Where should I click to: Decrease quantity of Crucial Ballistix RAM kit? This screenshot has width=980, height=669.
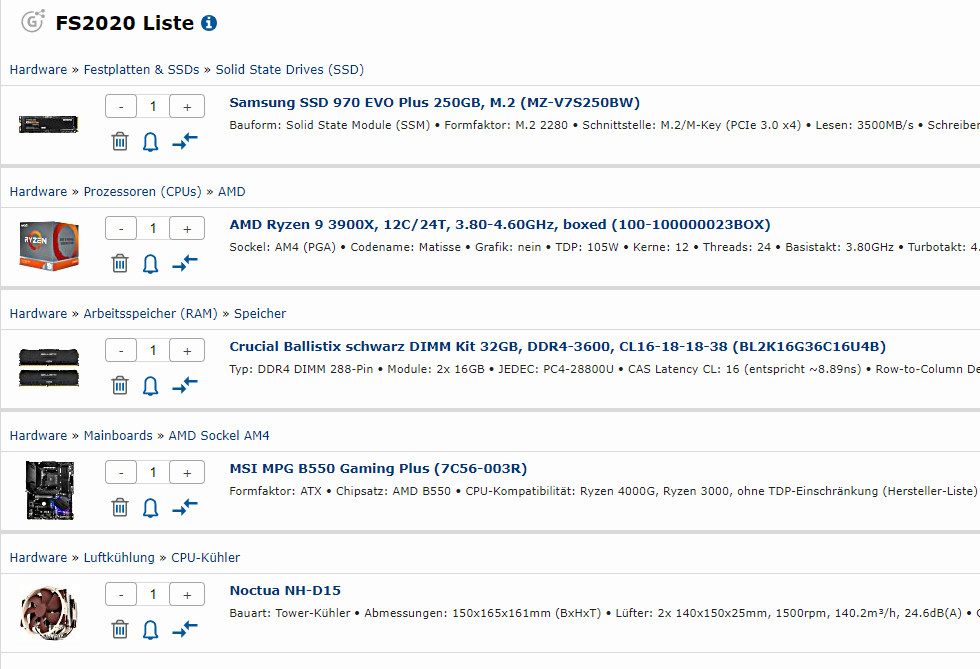(x=121, y=351)
